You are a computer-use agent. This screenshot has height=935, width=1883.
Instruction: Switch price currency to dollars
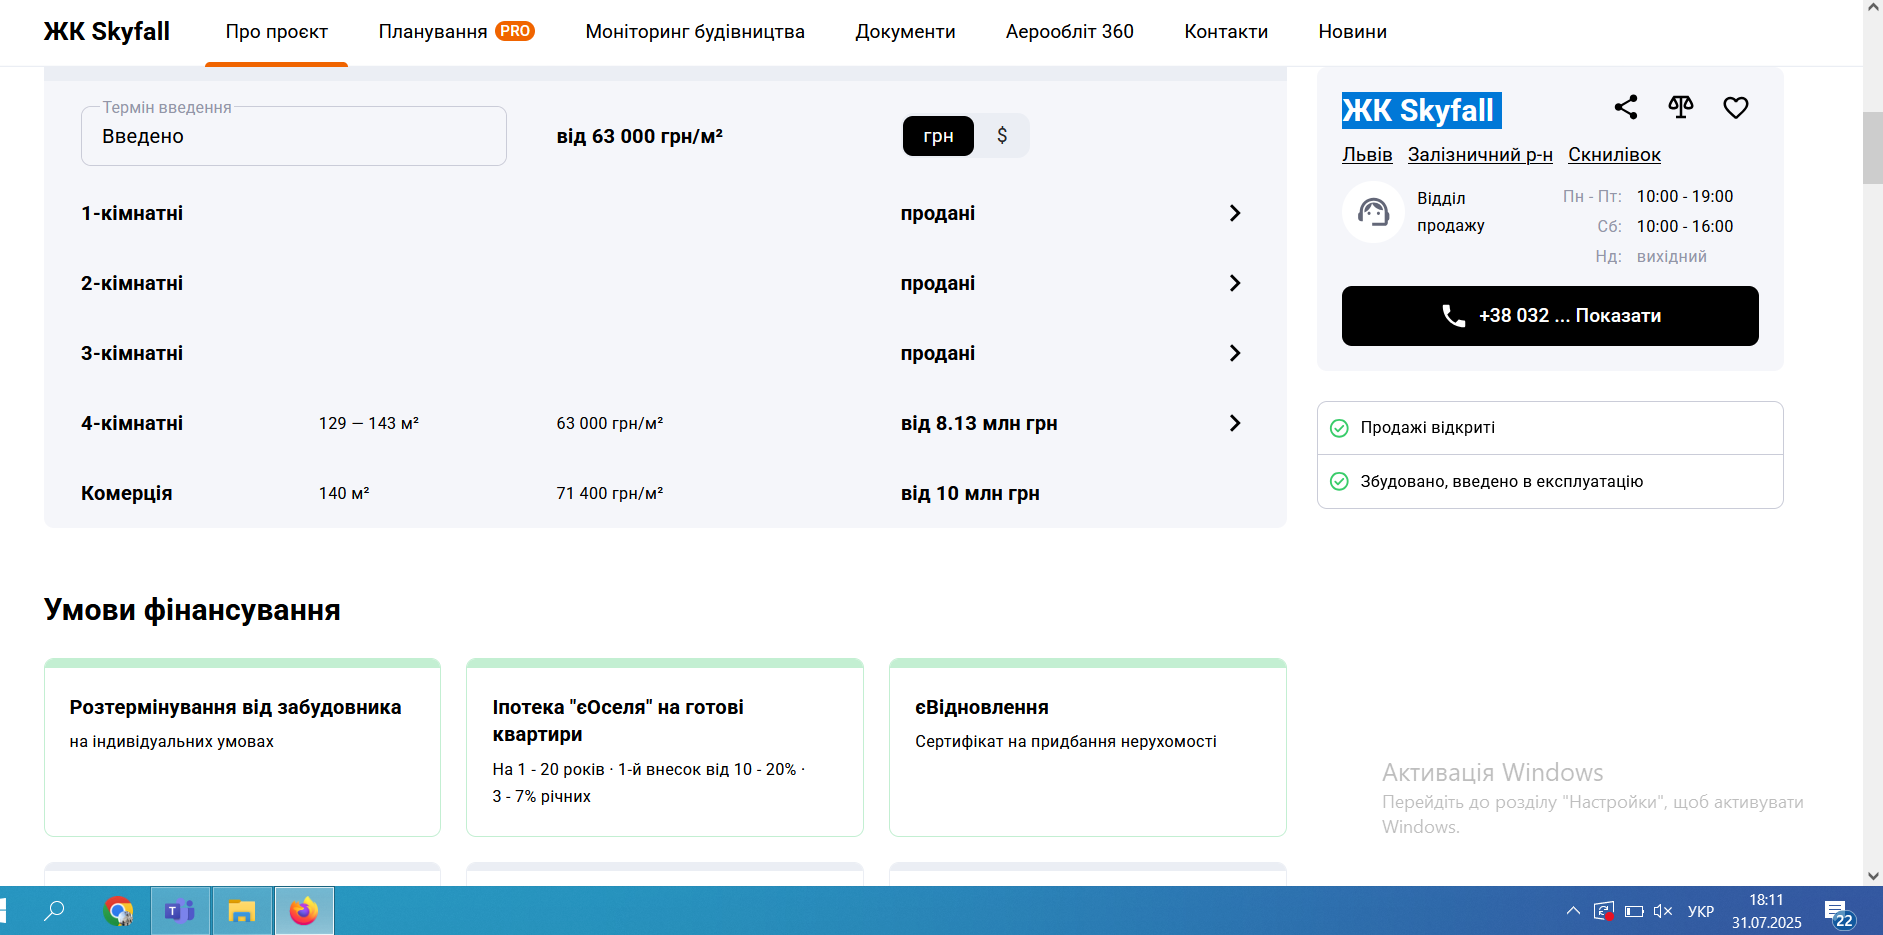1002,136
